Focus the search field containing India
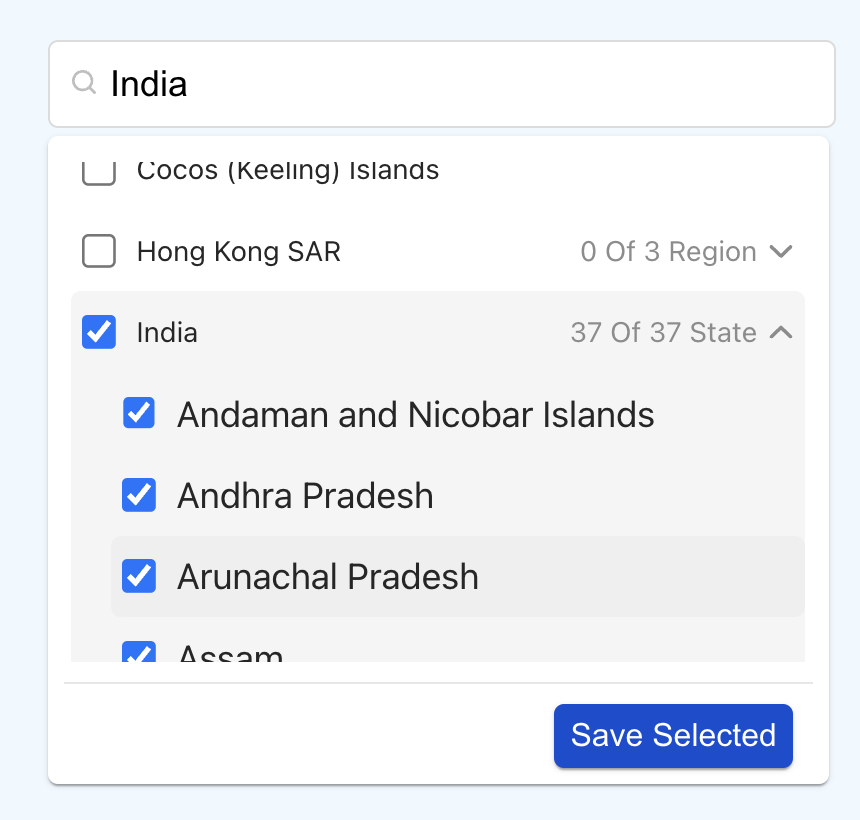The image size is (860, 820). [442, 84]
